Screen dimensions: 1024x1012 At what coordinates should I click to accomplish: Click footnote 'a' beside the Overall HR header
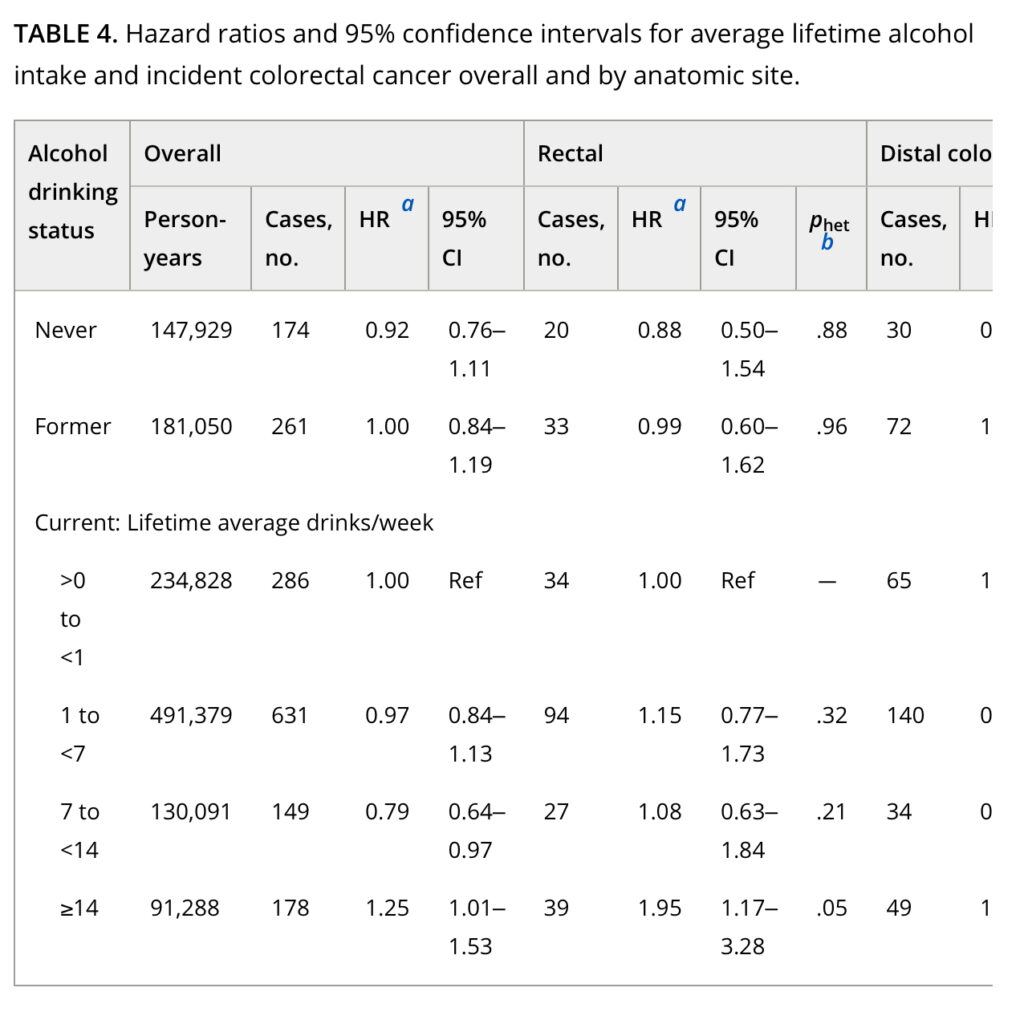407,205
